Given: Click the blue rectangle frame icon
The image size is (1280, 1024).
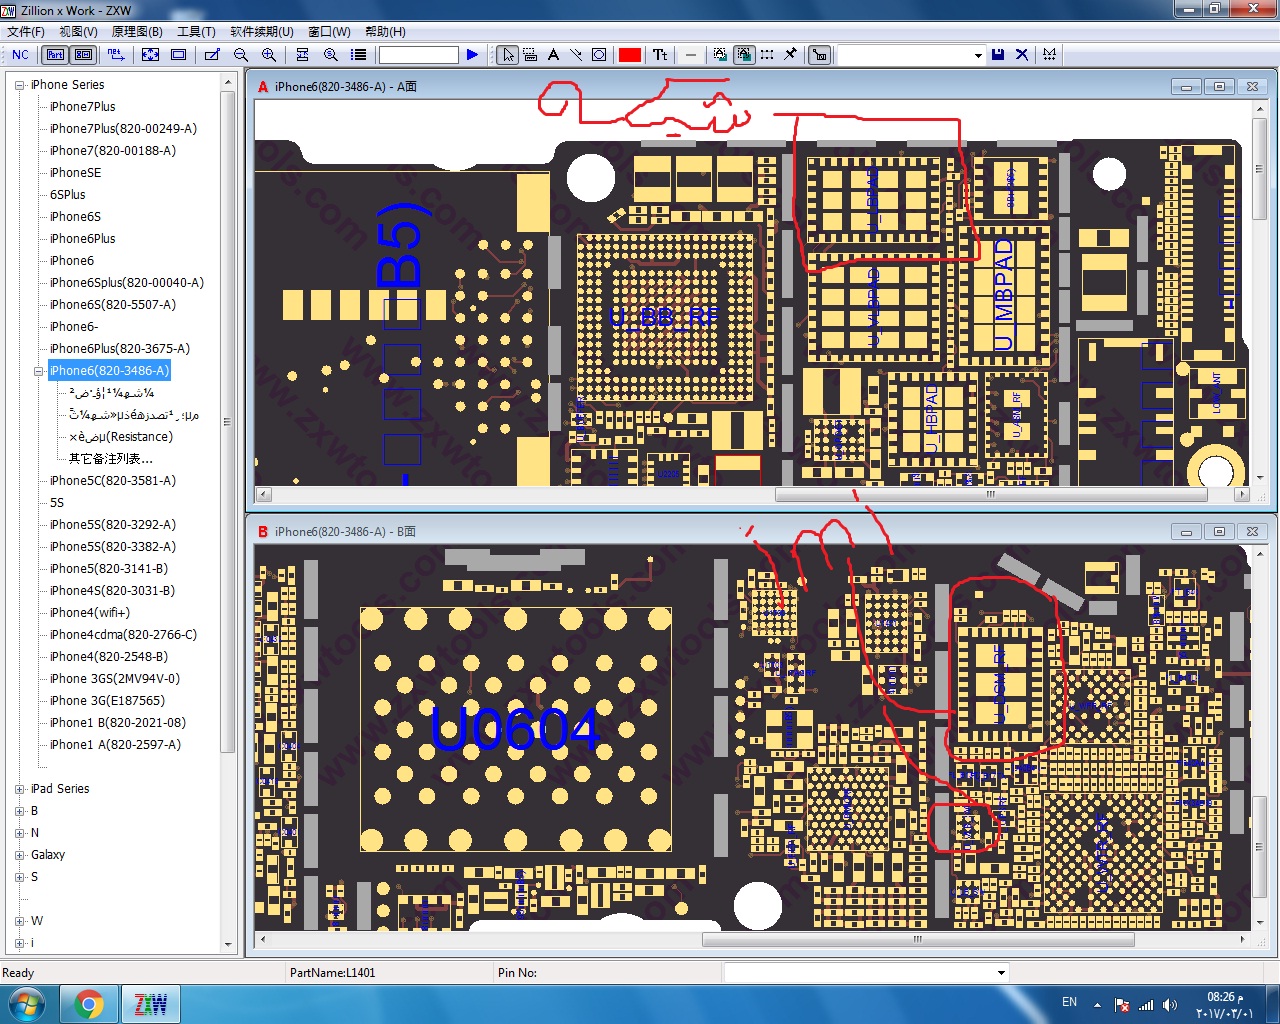Looking at the screenshot, I should 179,55.
